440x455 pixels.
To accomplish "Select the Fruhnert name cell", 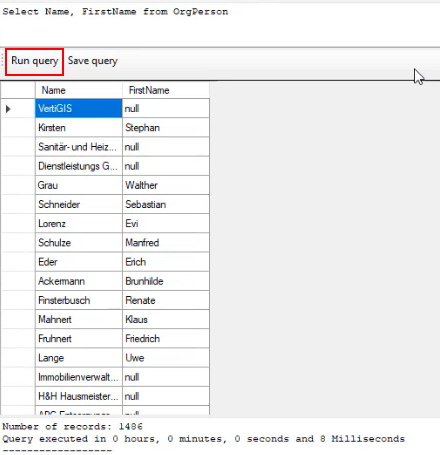I will click(x=79, y=339).
